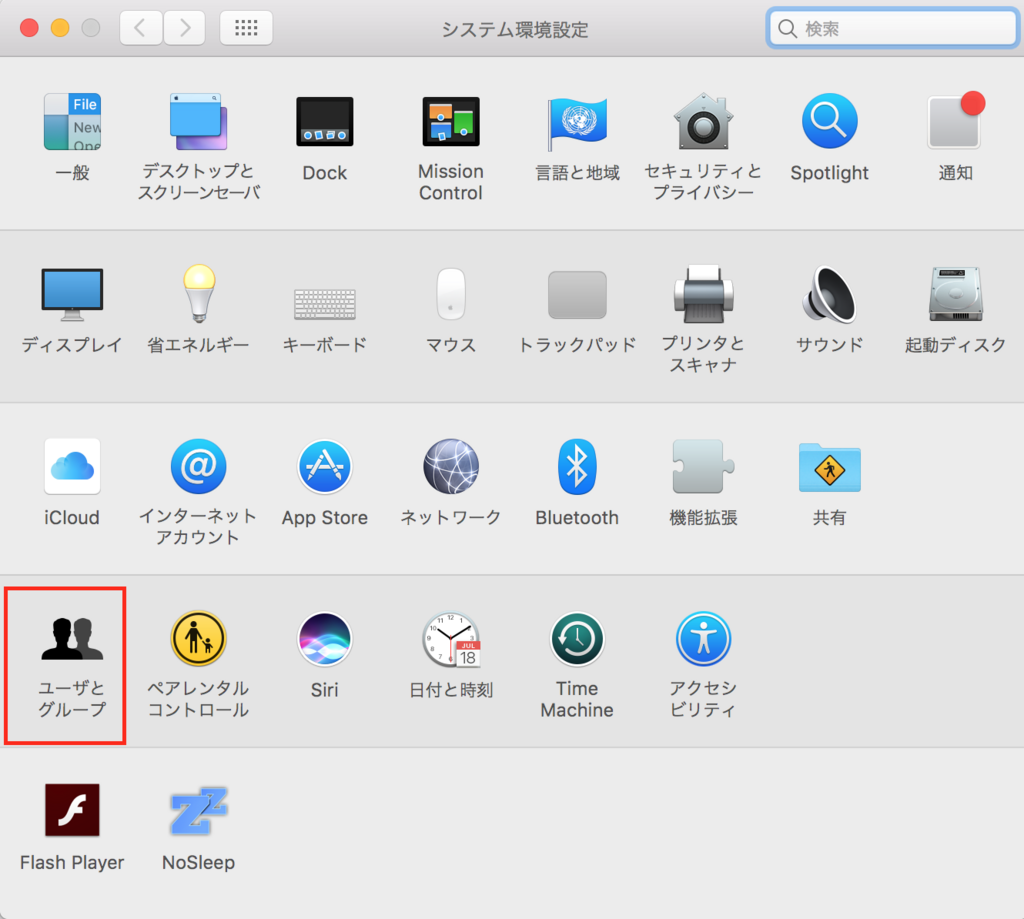
Task: Open Bluetooth preferences
Action: tap(577, 466)
